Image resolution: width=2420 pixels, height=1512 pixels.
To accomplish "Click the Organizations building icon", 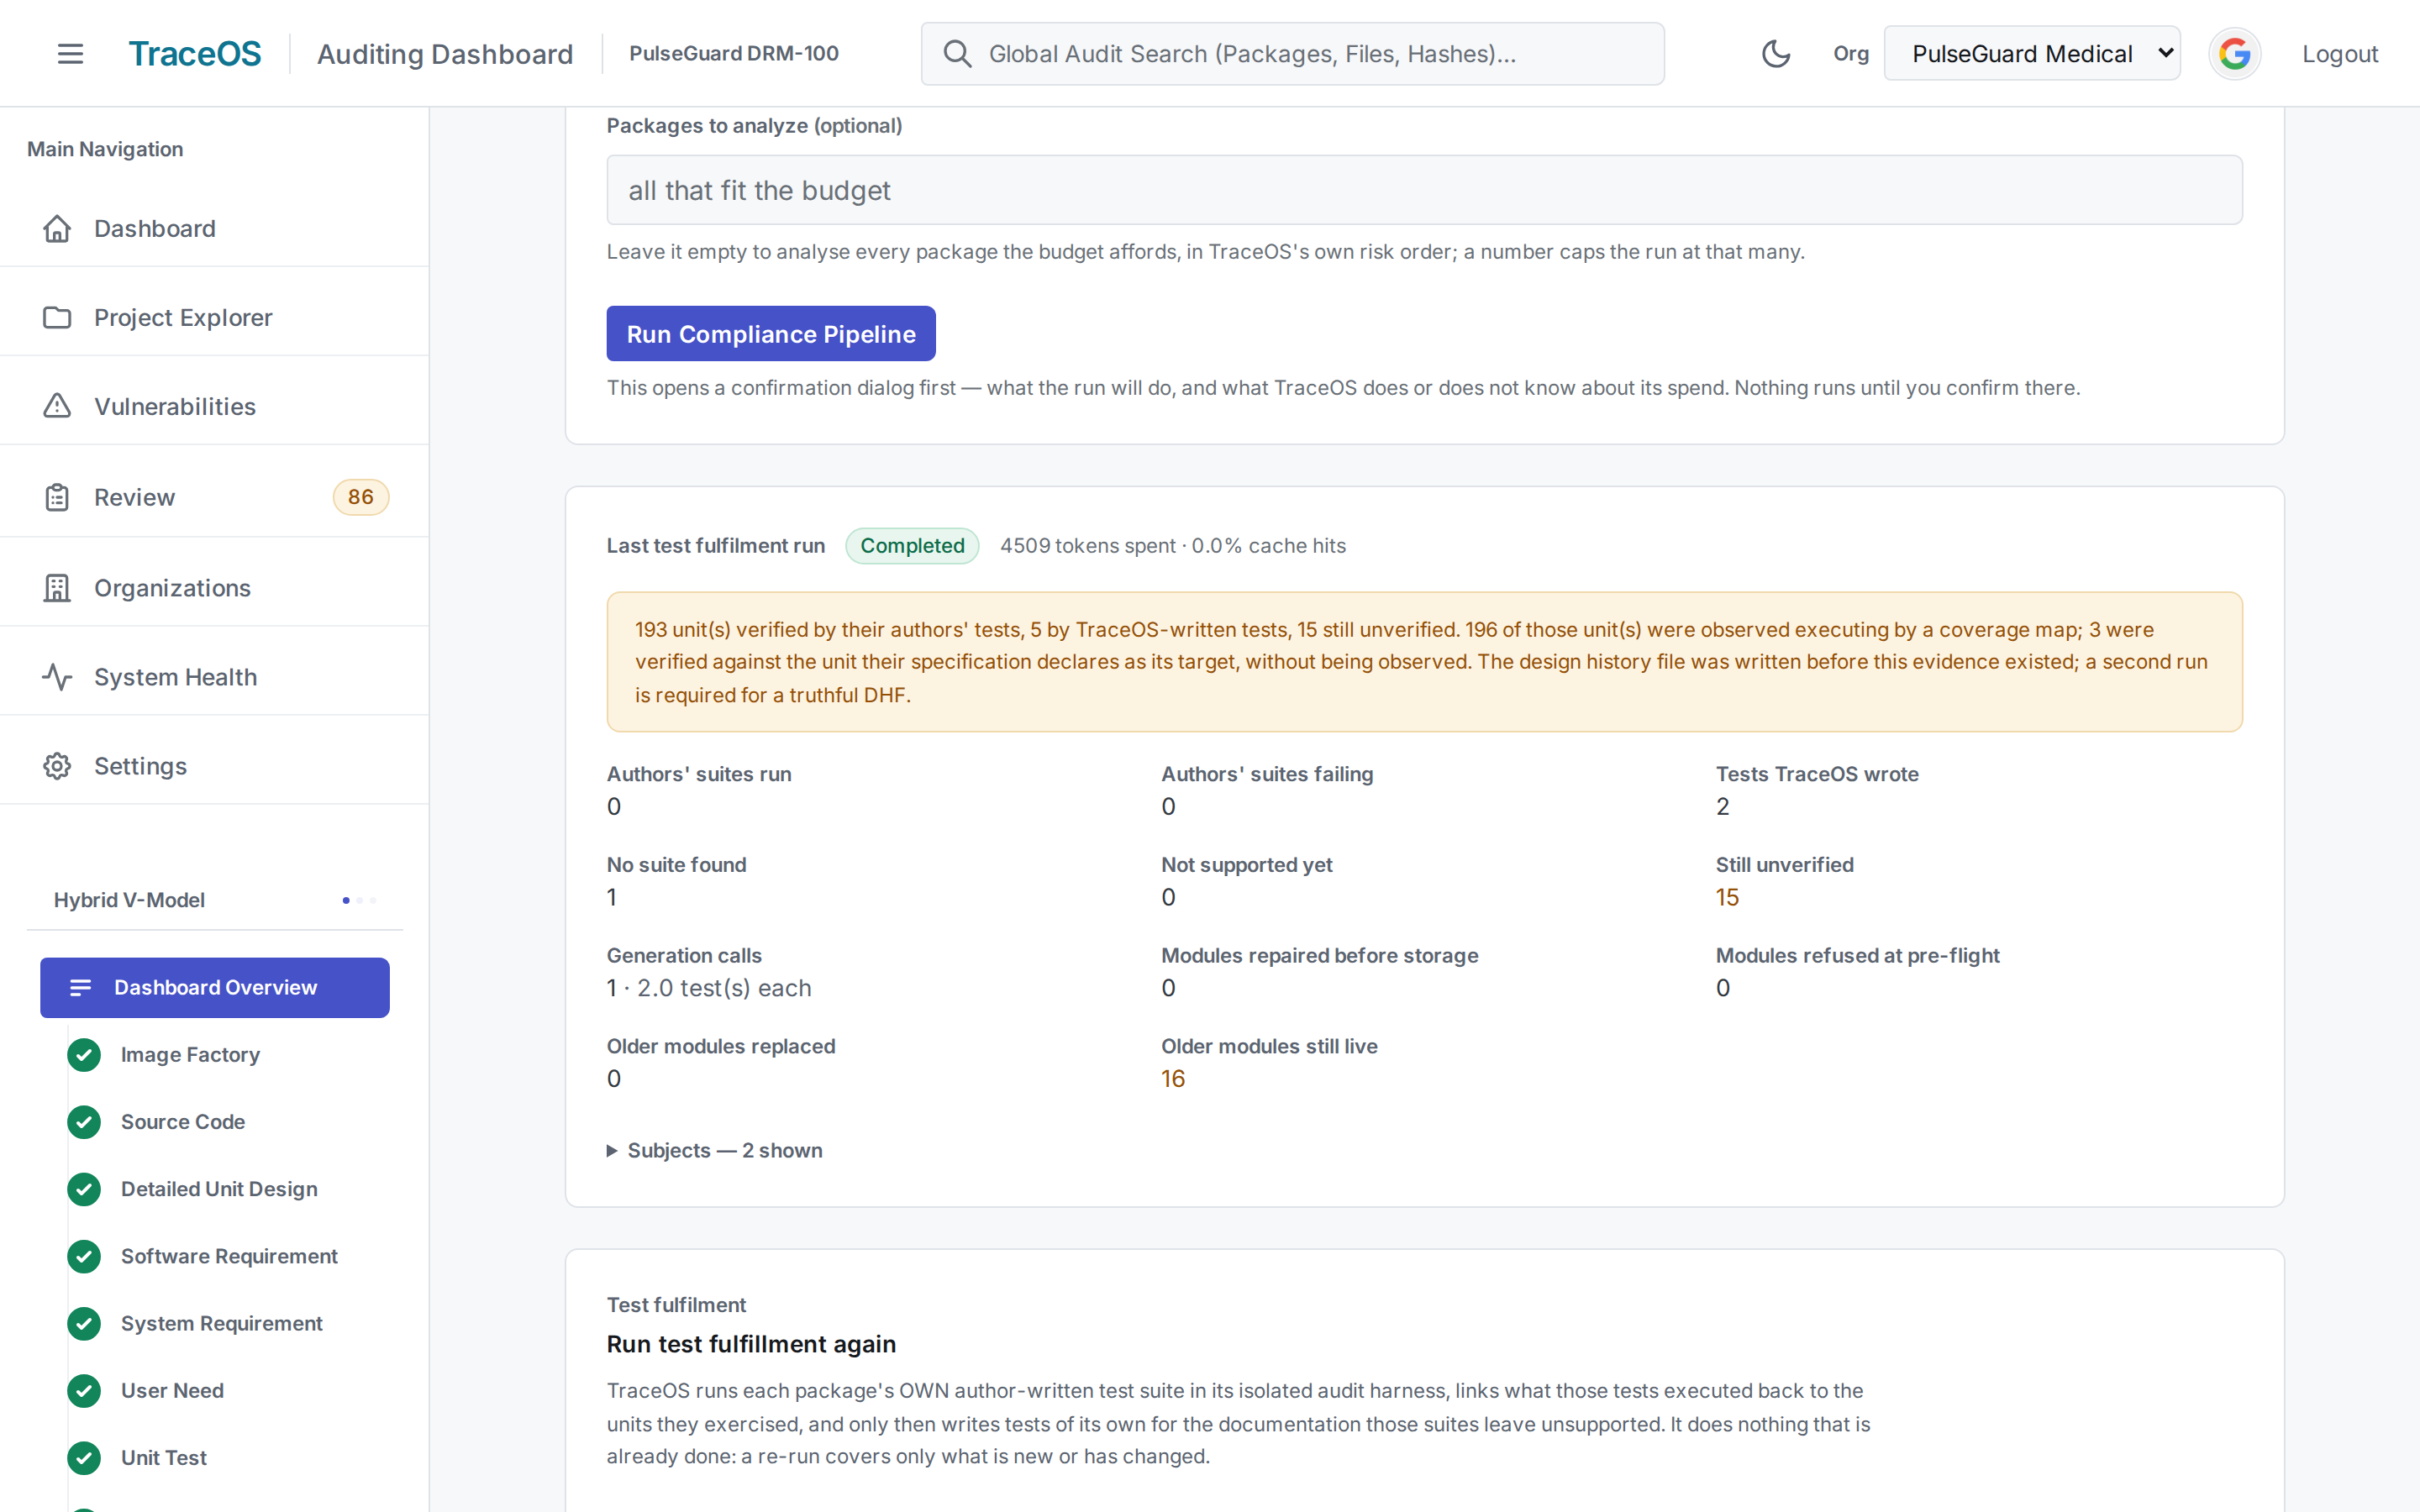I will (x=57, y=588).
